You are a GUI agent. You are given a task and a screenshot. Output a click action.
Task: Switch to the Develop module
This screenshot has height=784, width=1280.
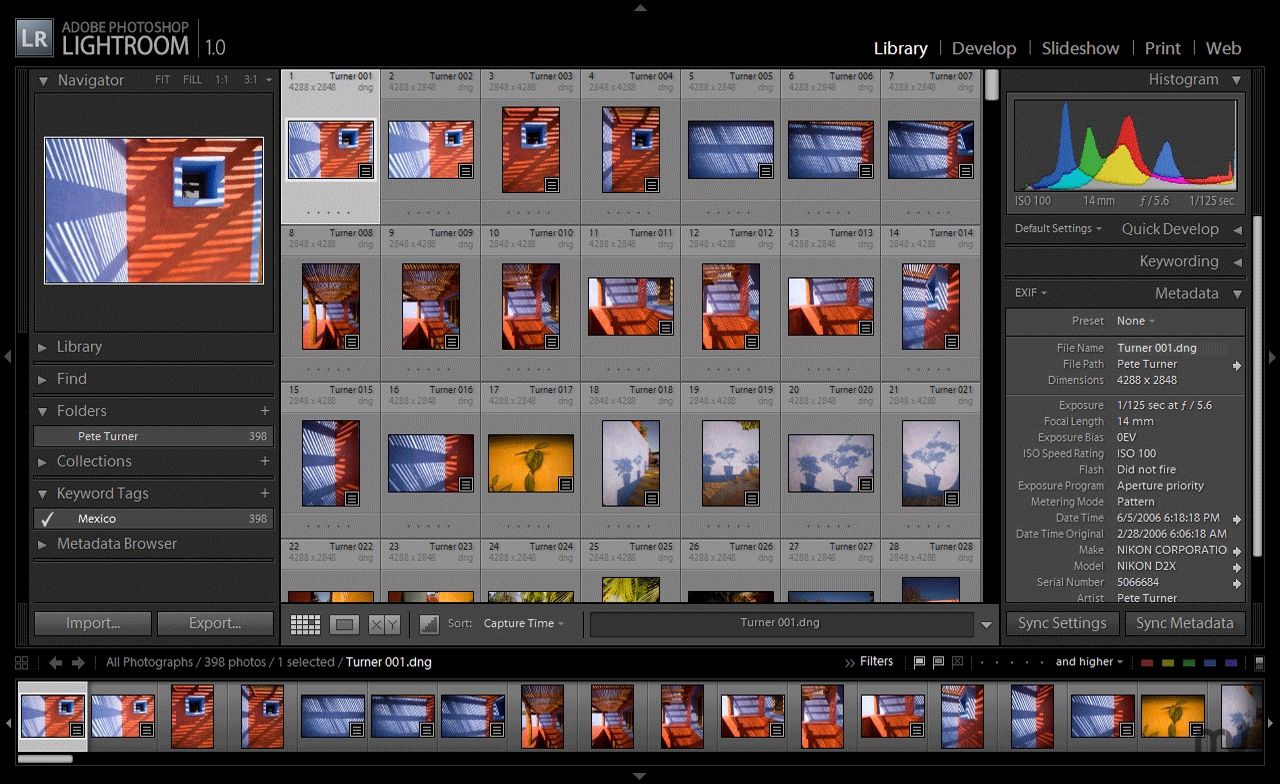click(984, 48)
